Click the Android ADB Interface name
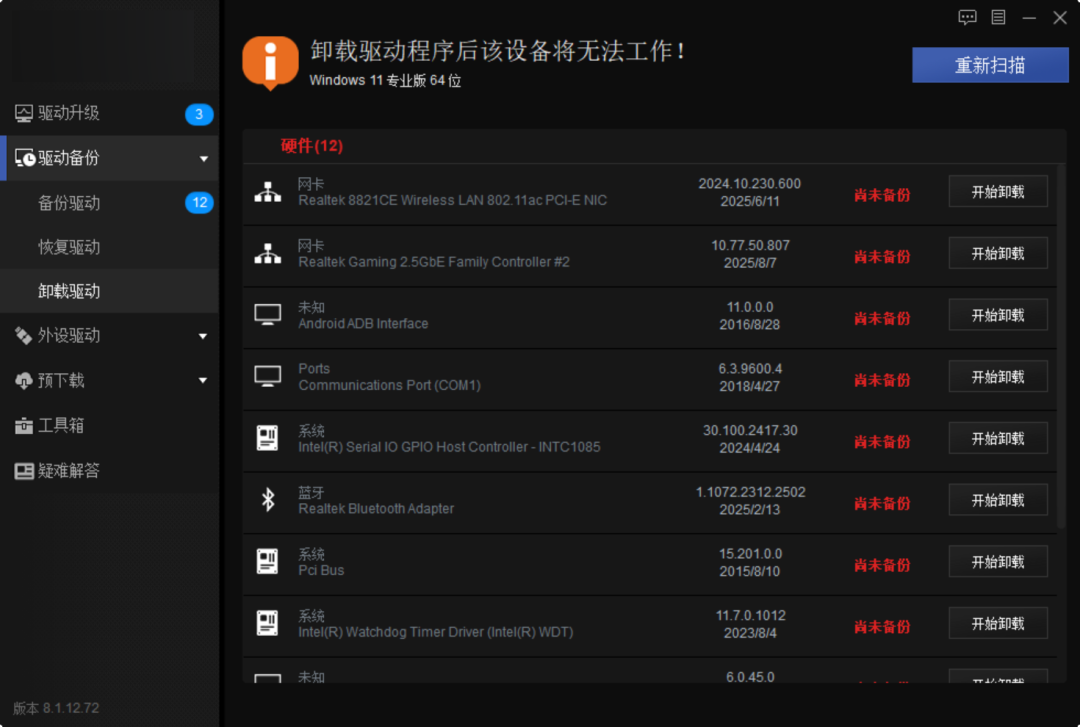 click(x=363, y=323)
